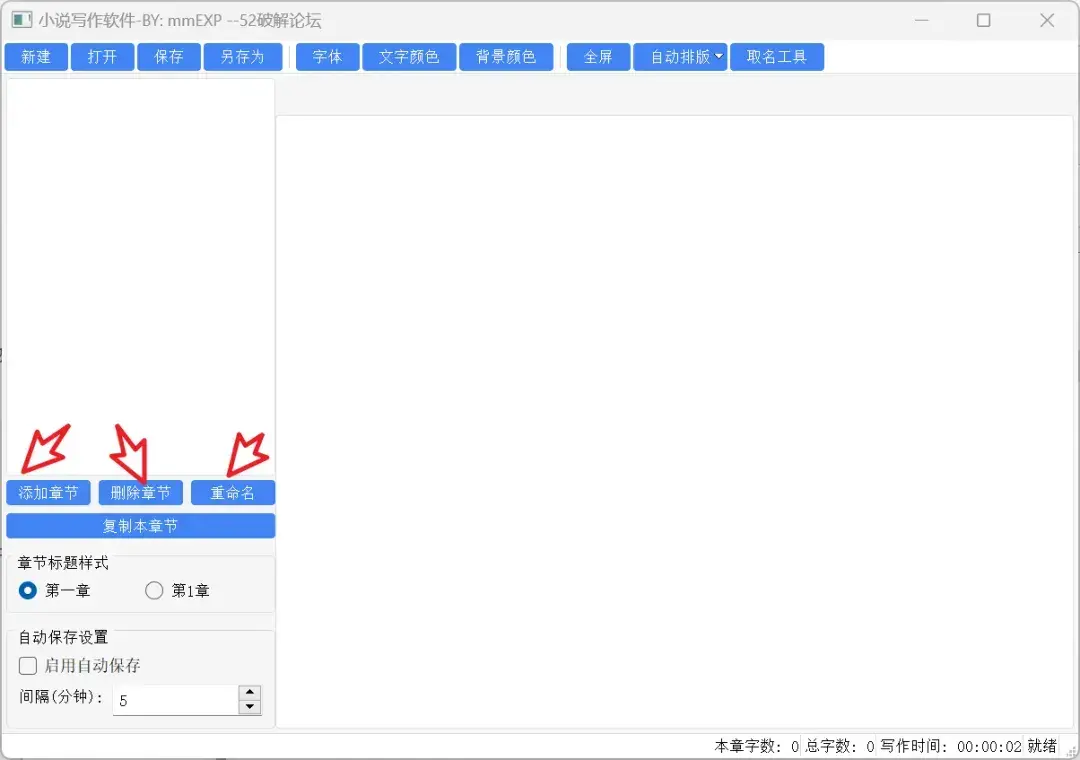
Task: Click the interval minutes input field
Action: point(176,700)
